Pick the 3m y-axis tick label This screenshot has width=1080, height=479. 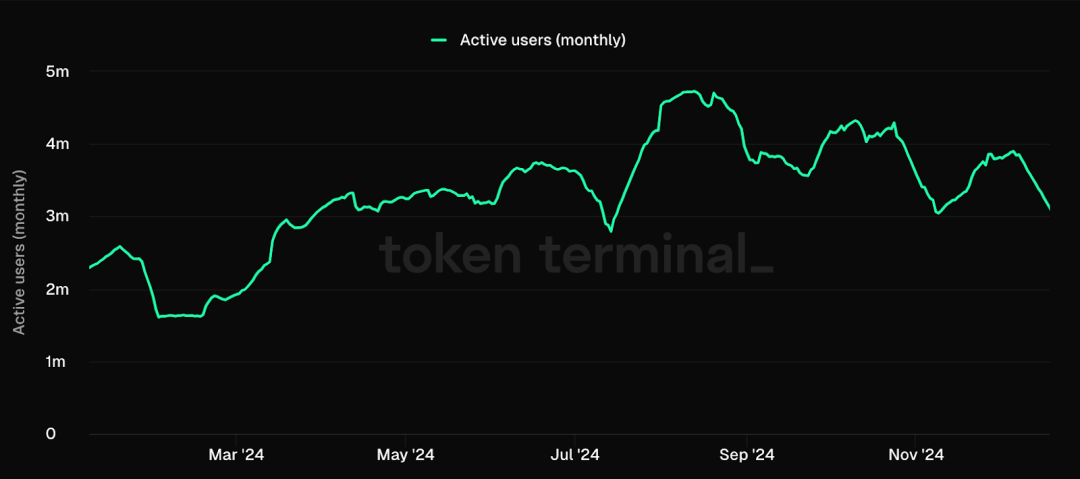click(56, 217)
